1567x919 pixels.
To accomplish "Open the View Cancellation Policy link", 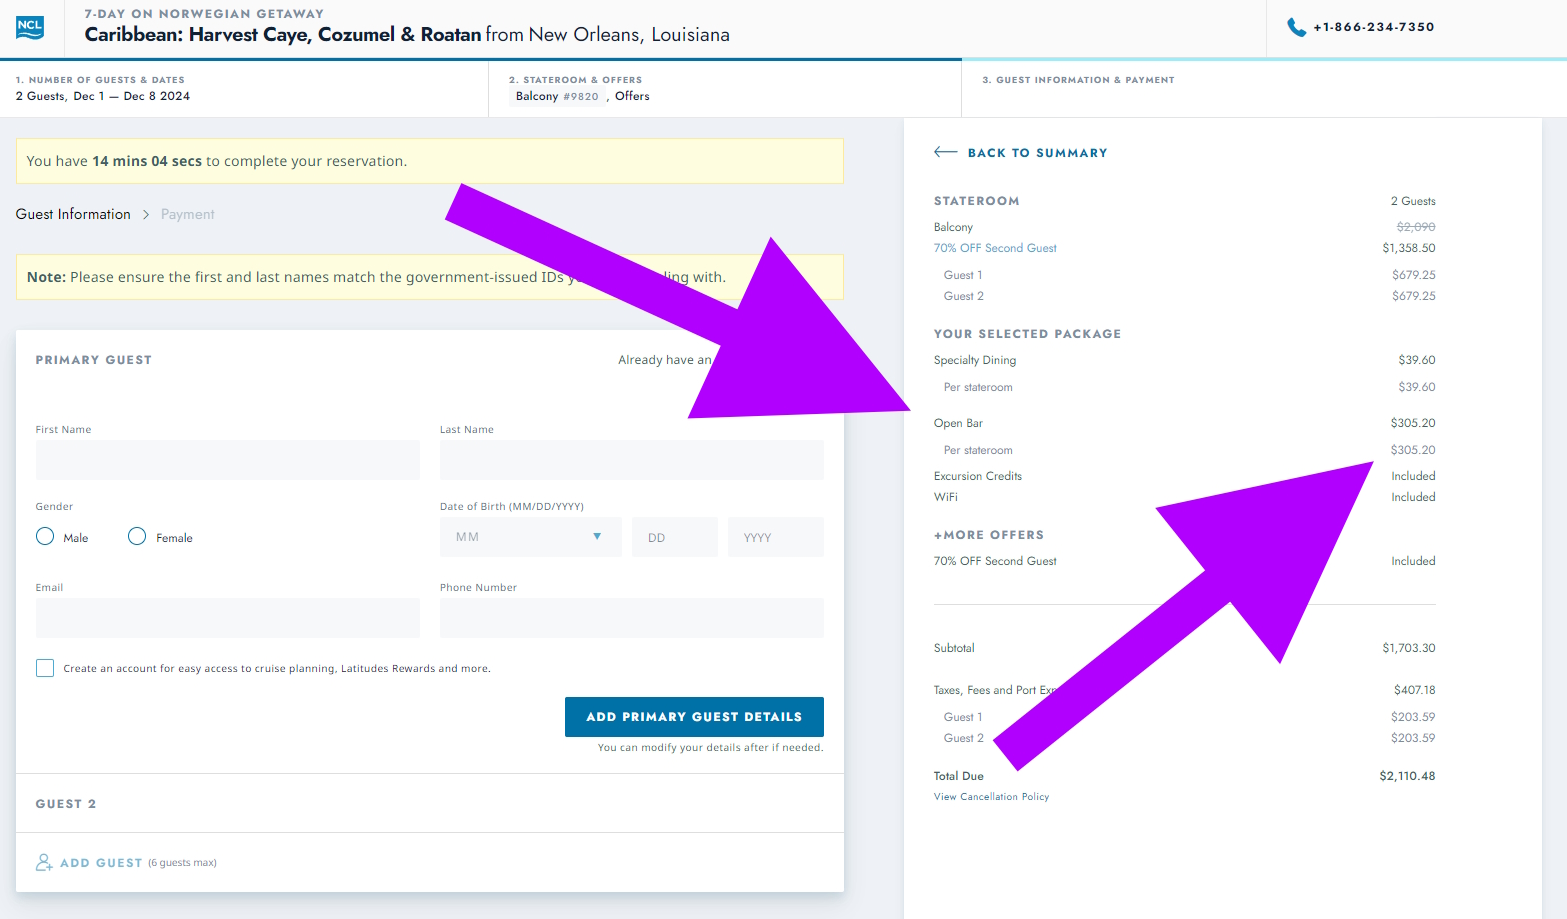I will pos(991,797).
